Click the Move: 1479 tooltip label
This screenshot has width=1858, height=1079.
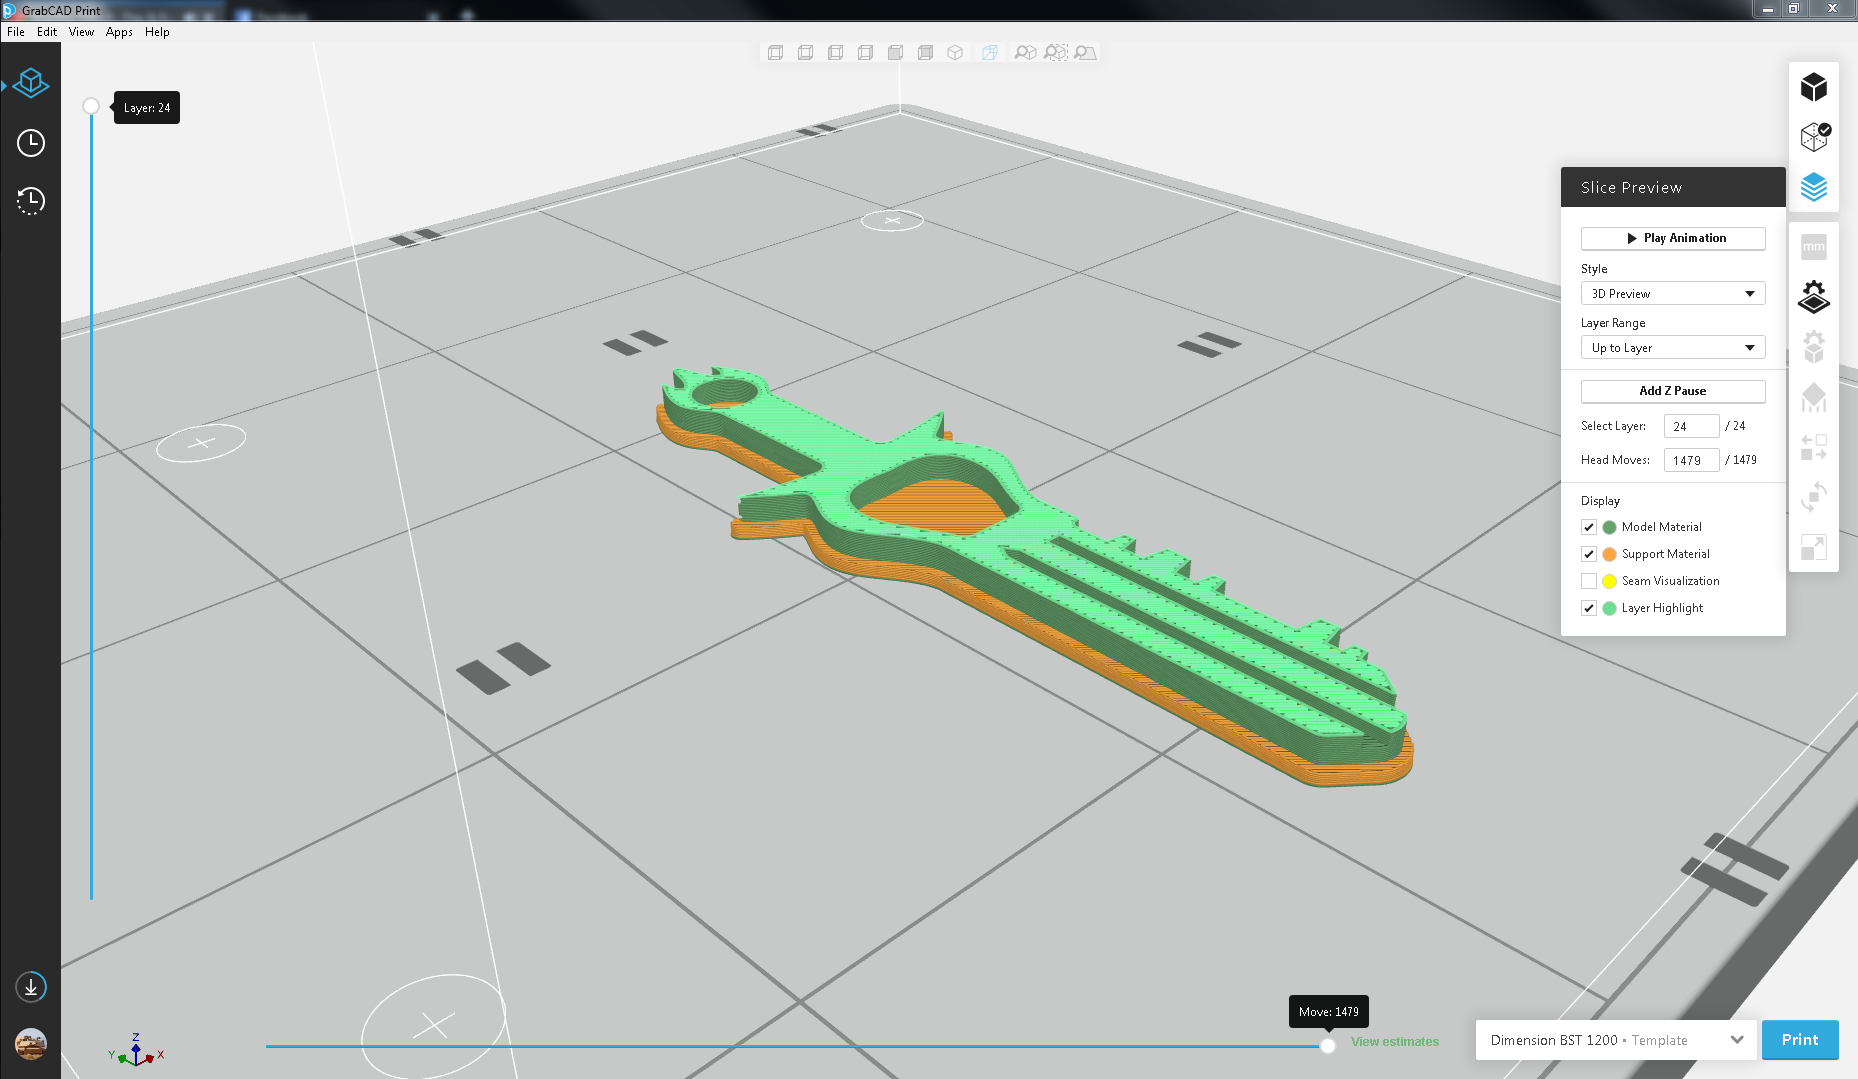point(1329,1012)
